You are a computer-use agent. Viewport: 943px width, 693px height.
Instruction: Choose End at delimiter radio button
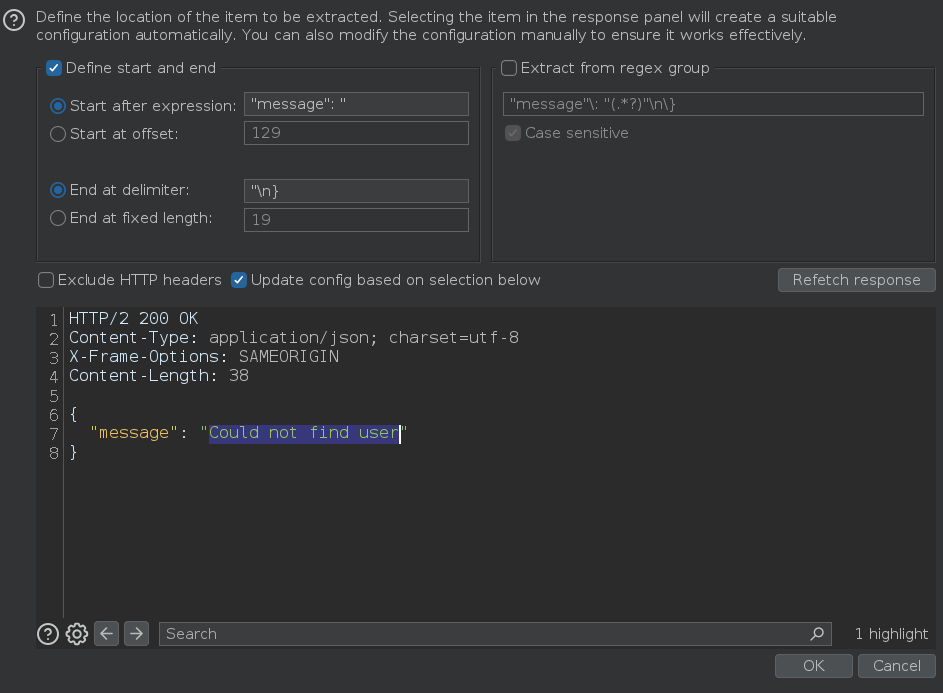[58, 190]
